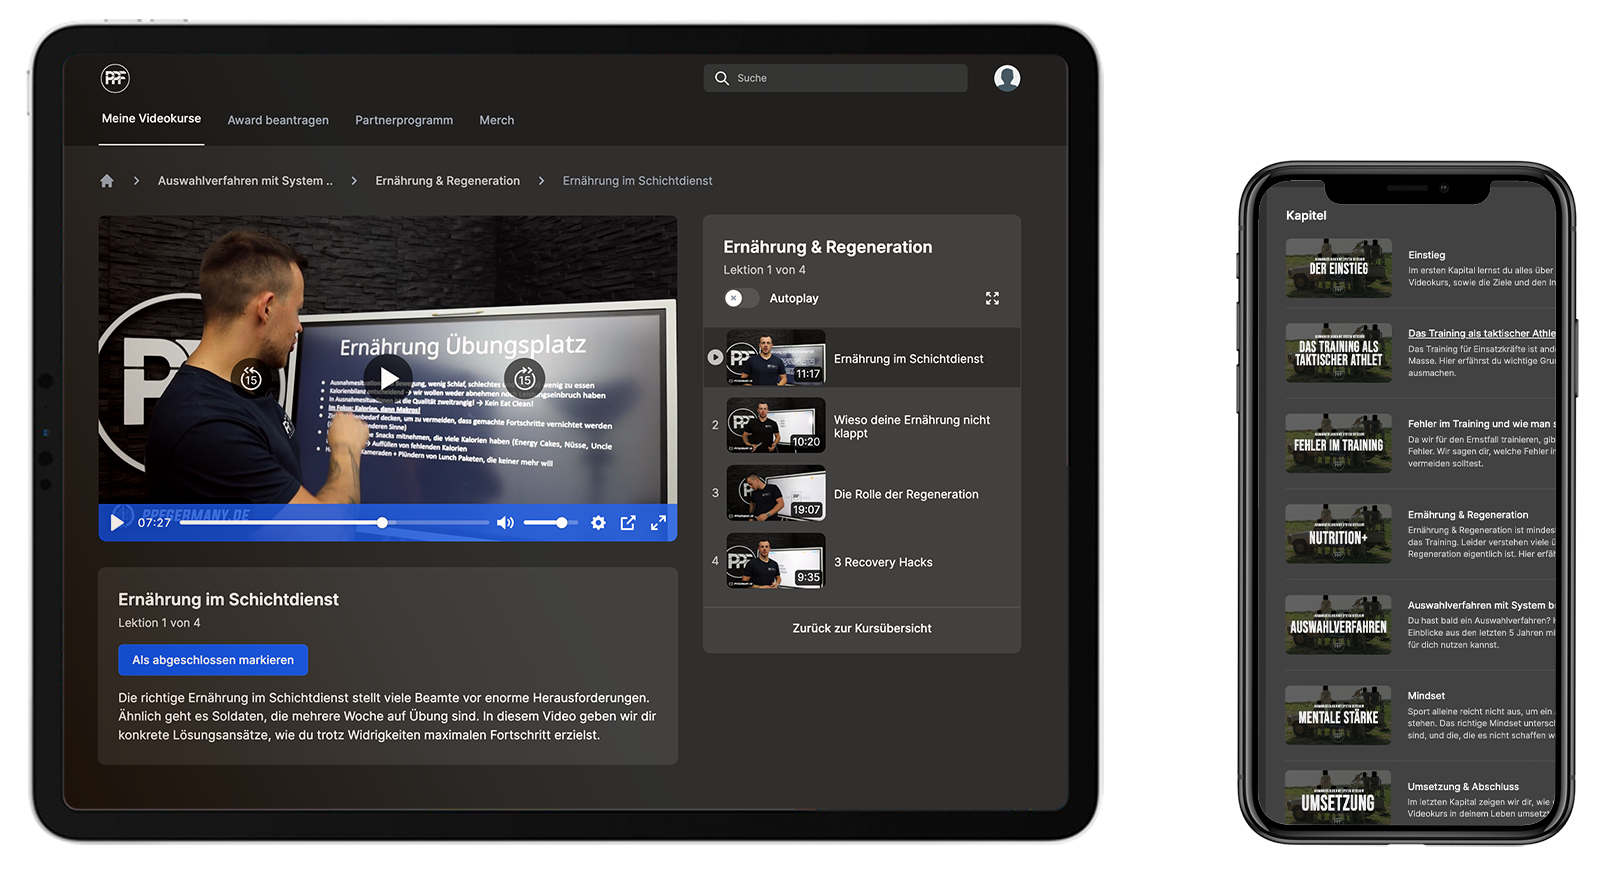1609x877 pixels.
Task: Click phone chapter title Mindset
Action: pos(1426,696)
